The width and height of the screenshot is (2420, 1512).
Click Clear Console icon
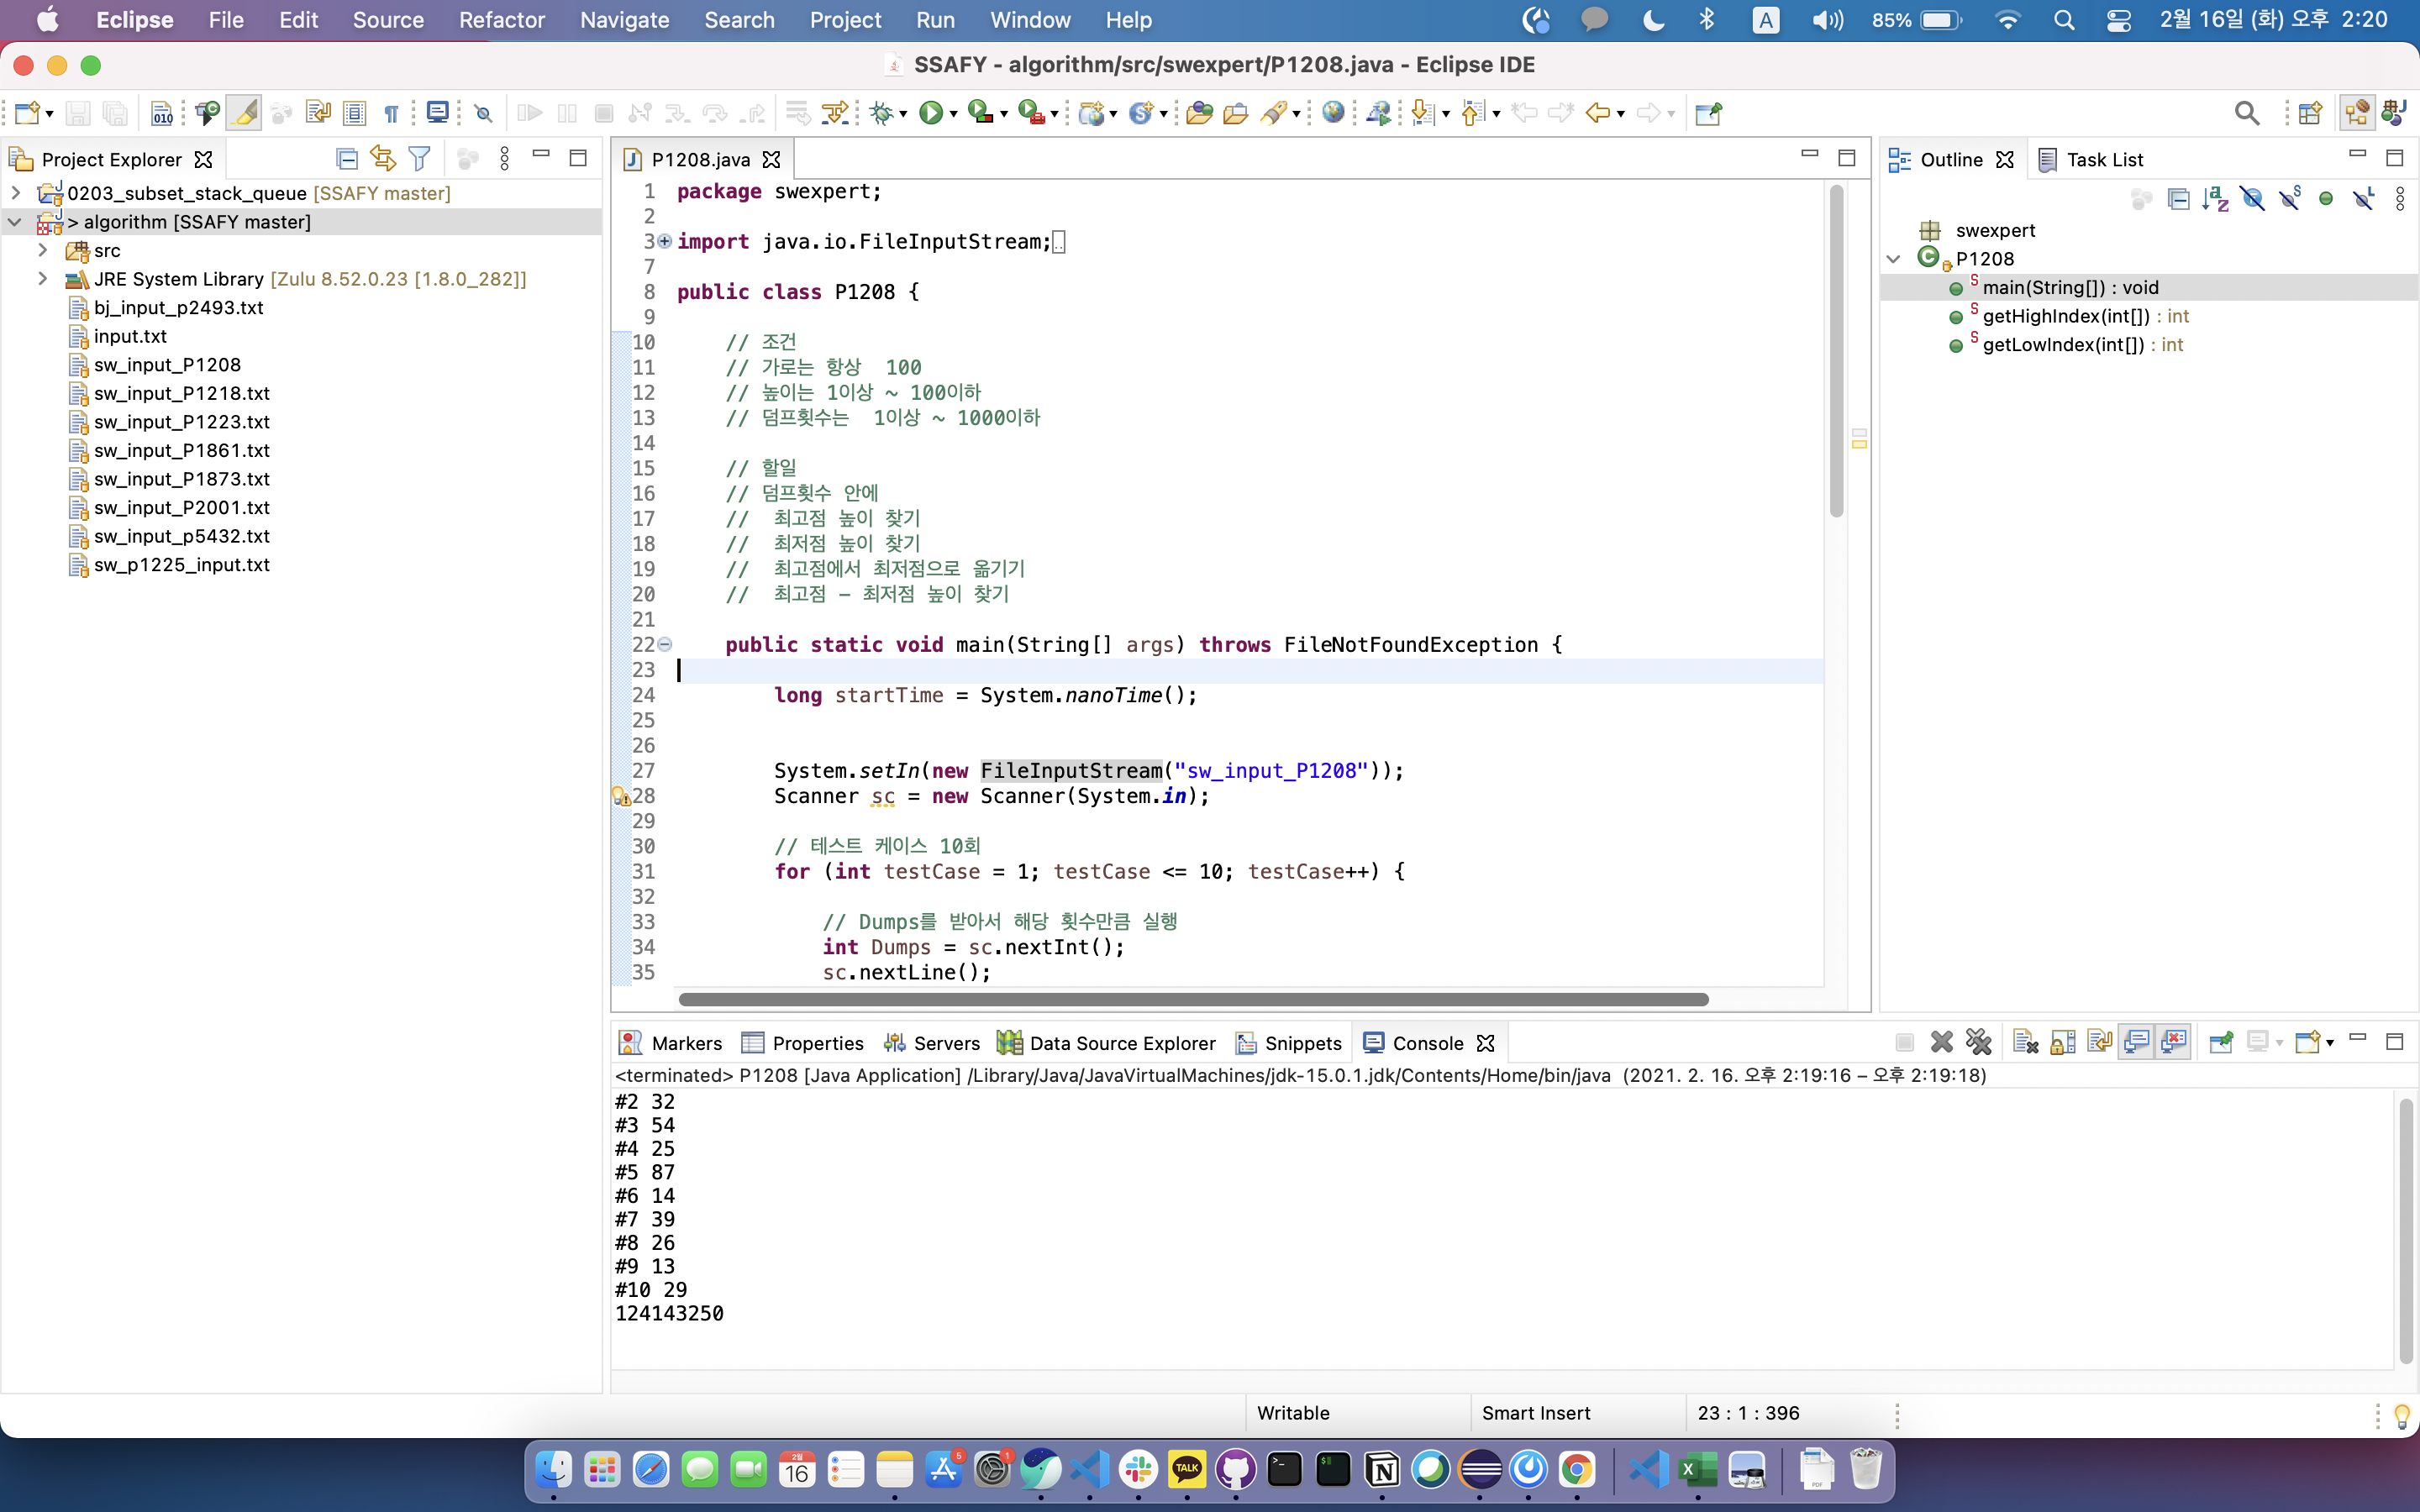pos(2025,1042)
